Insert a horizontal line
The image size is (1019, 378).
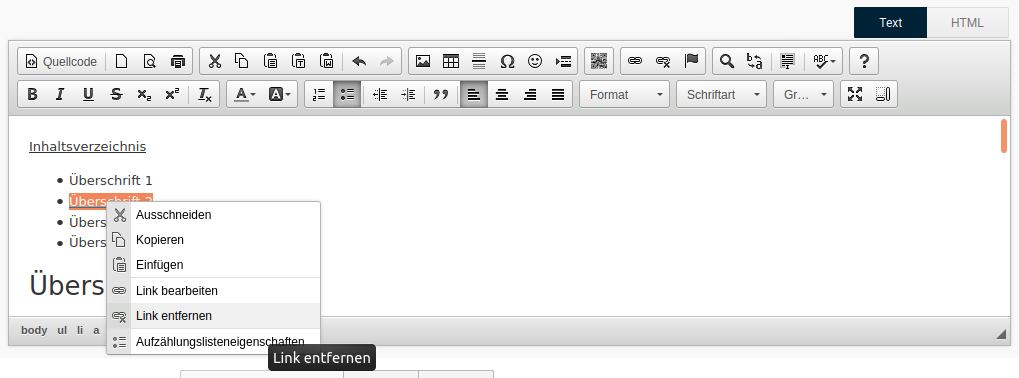tap(479, 62)
